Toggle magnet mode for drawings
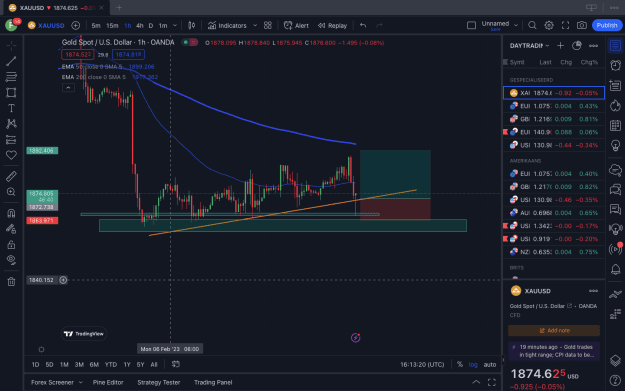The height and width of the screenshot is (391, 625). tap(11, 213)
